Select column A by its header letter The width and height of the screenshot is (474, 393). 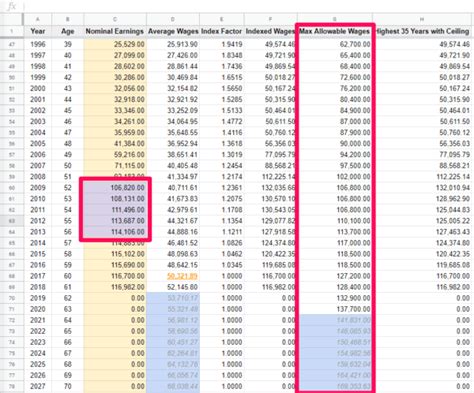[x=38, y=19]
